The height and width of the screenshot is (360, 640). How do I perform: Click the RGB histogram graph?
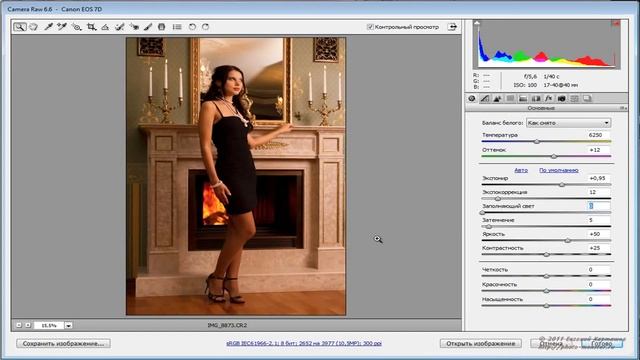pos(547,44)
